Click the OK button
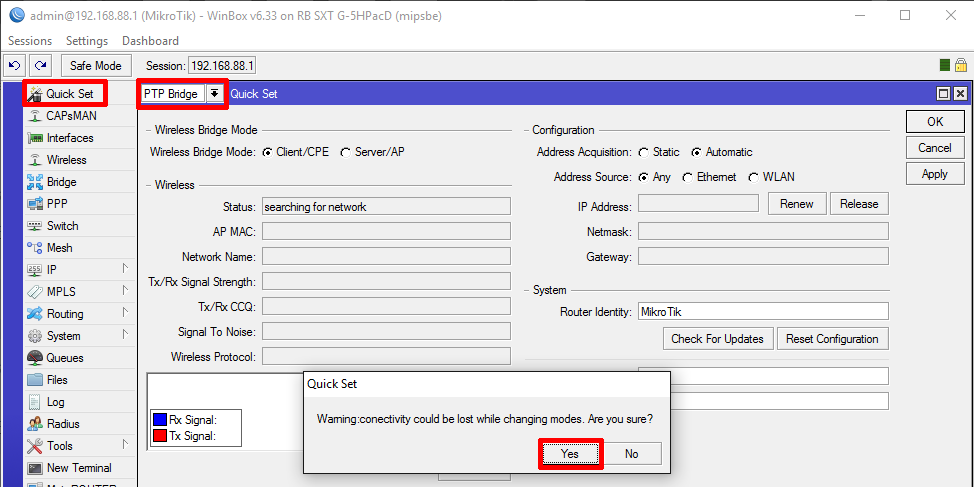The image size is (974, 487). 935,122
